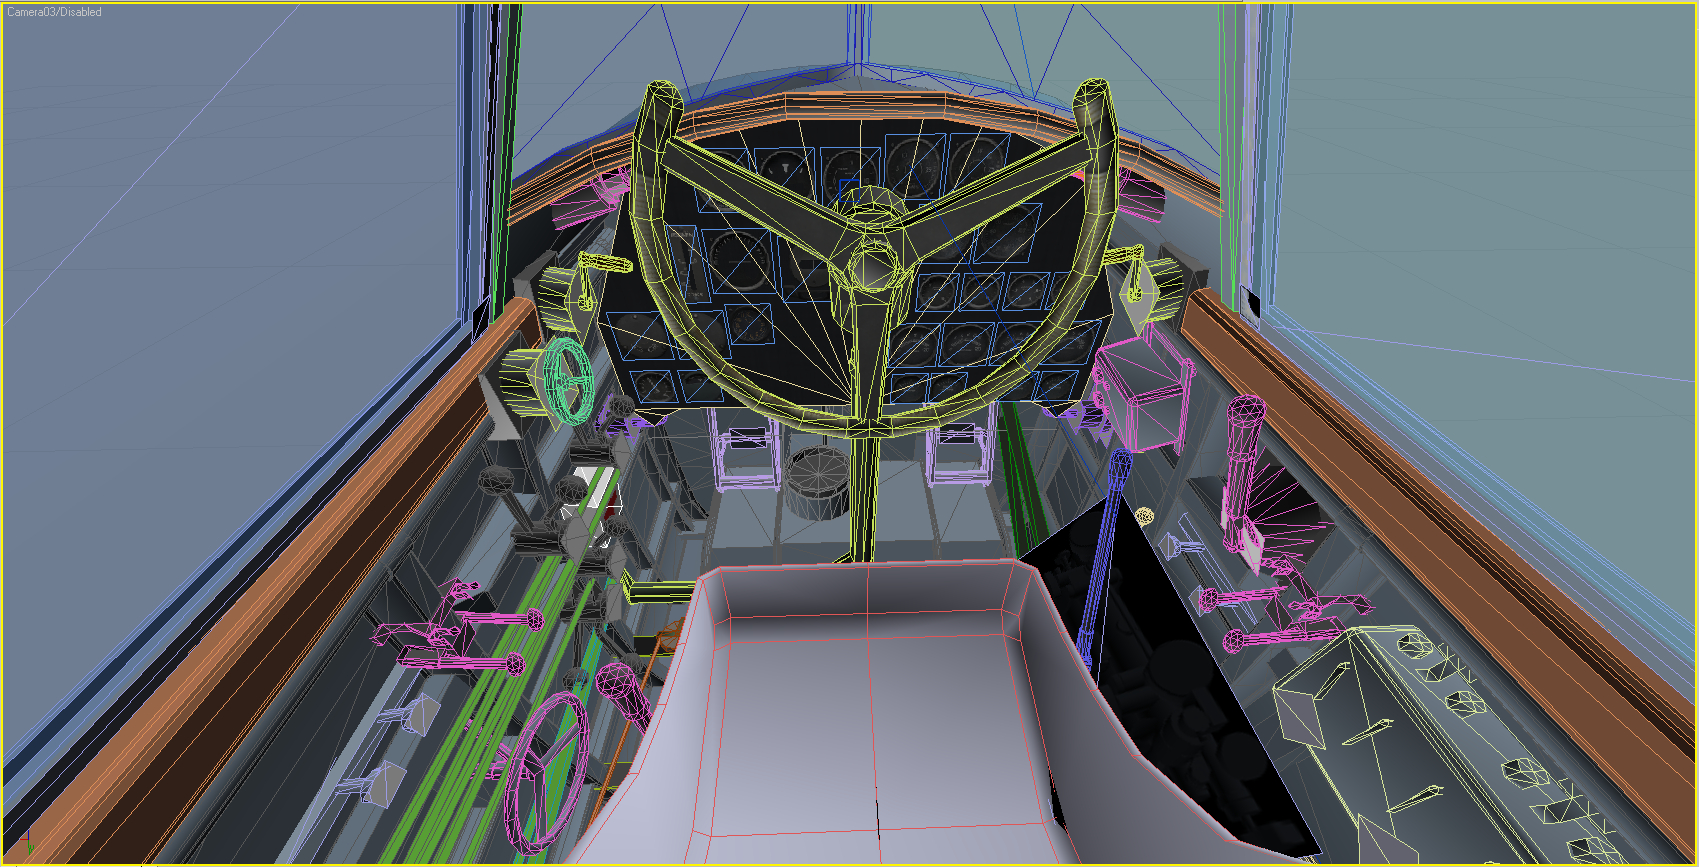1699x867 pixels.
Task: Select the round drum object below the yoke
Action: click(x=819, y=481)
